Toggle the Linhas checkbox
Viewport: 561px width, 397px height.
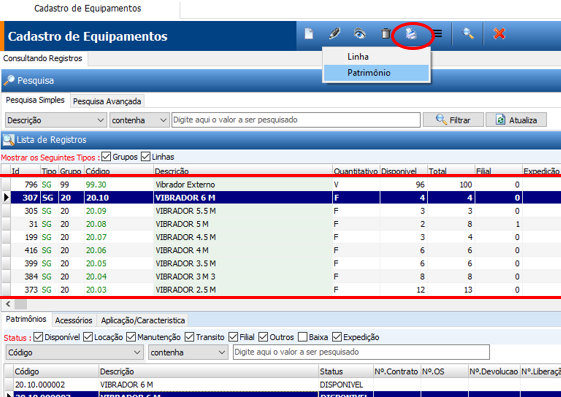pyautogui.click(x=145, y=157)
